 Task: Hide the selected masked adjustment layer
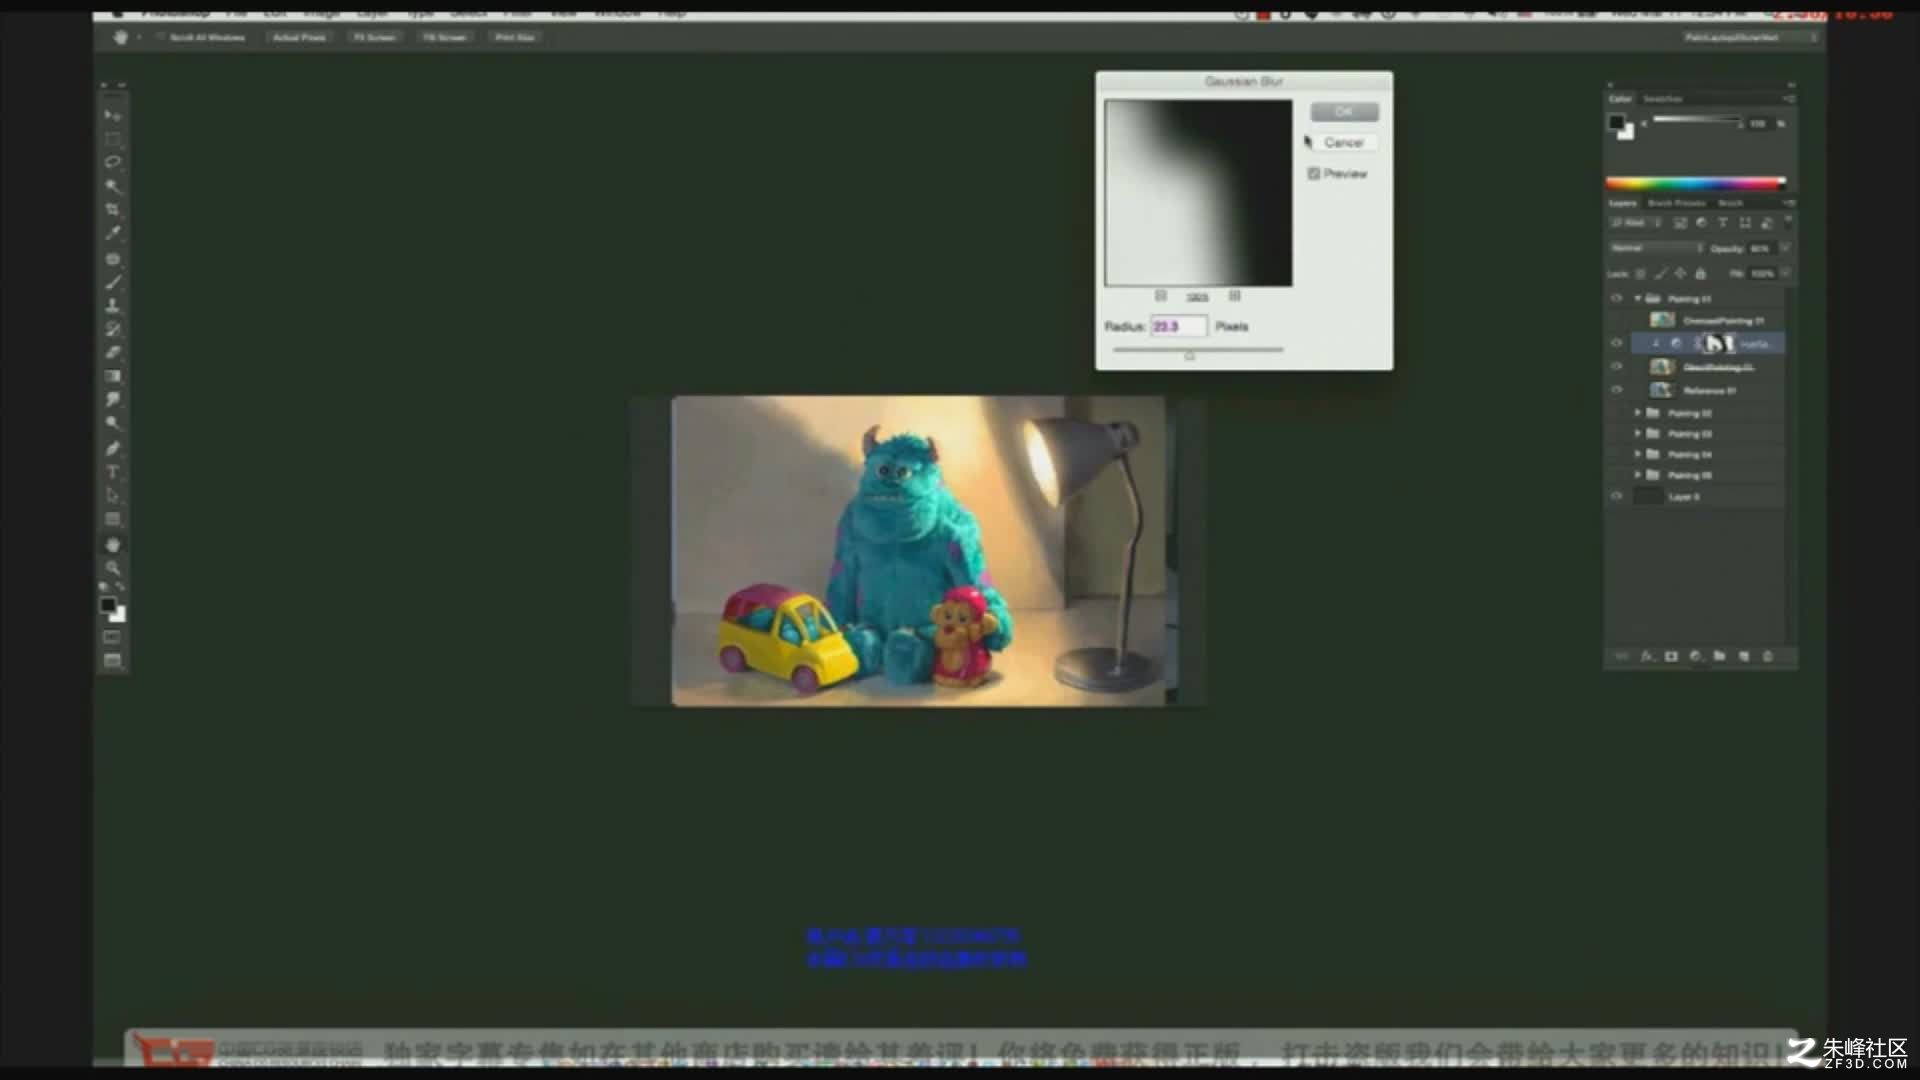(x=1616, y=343)
